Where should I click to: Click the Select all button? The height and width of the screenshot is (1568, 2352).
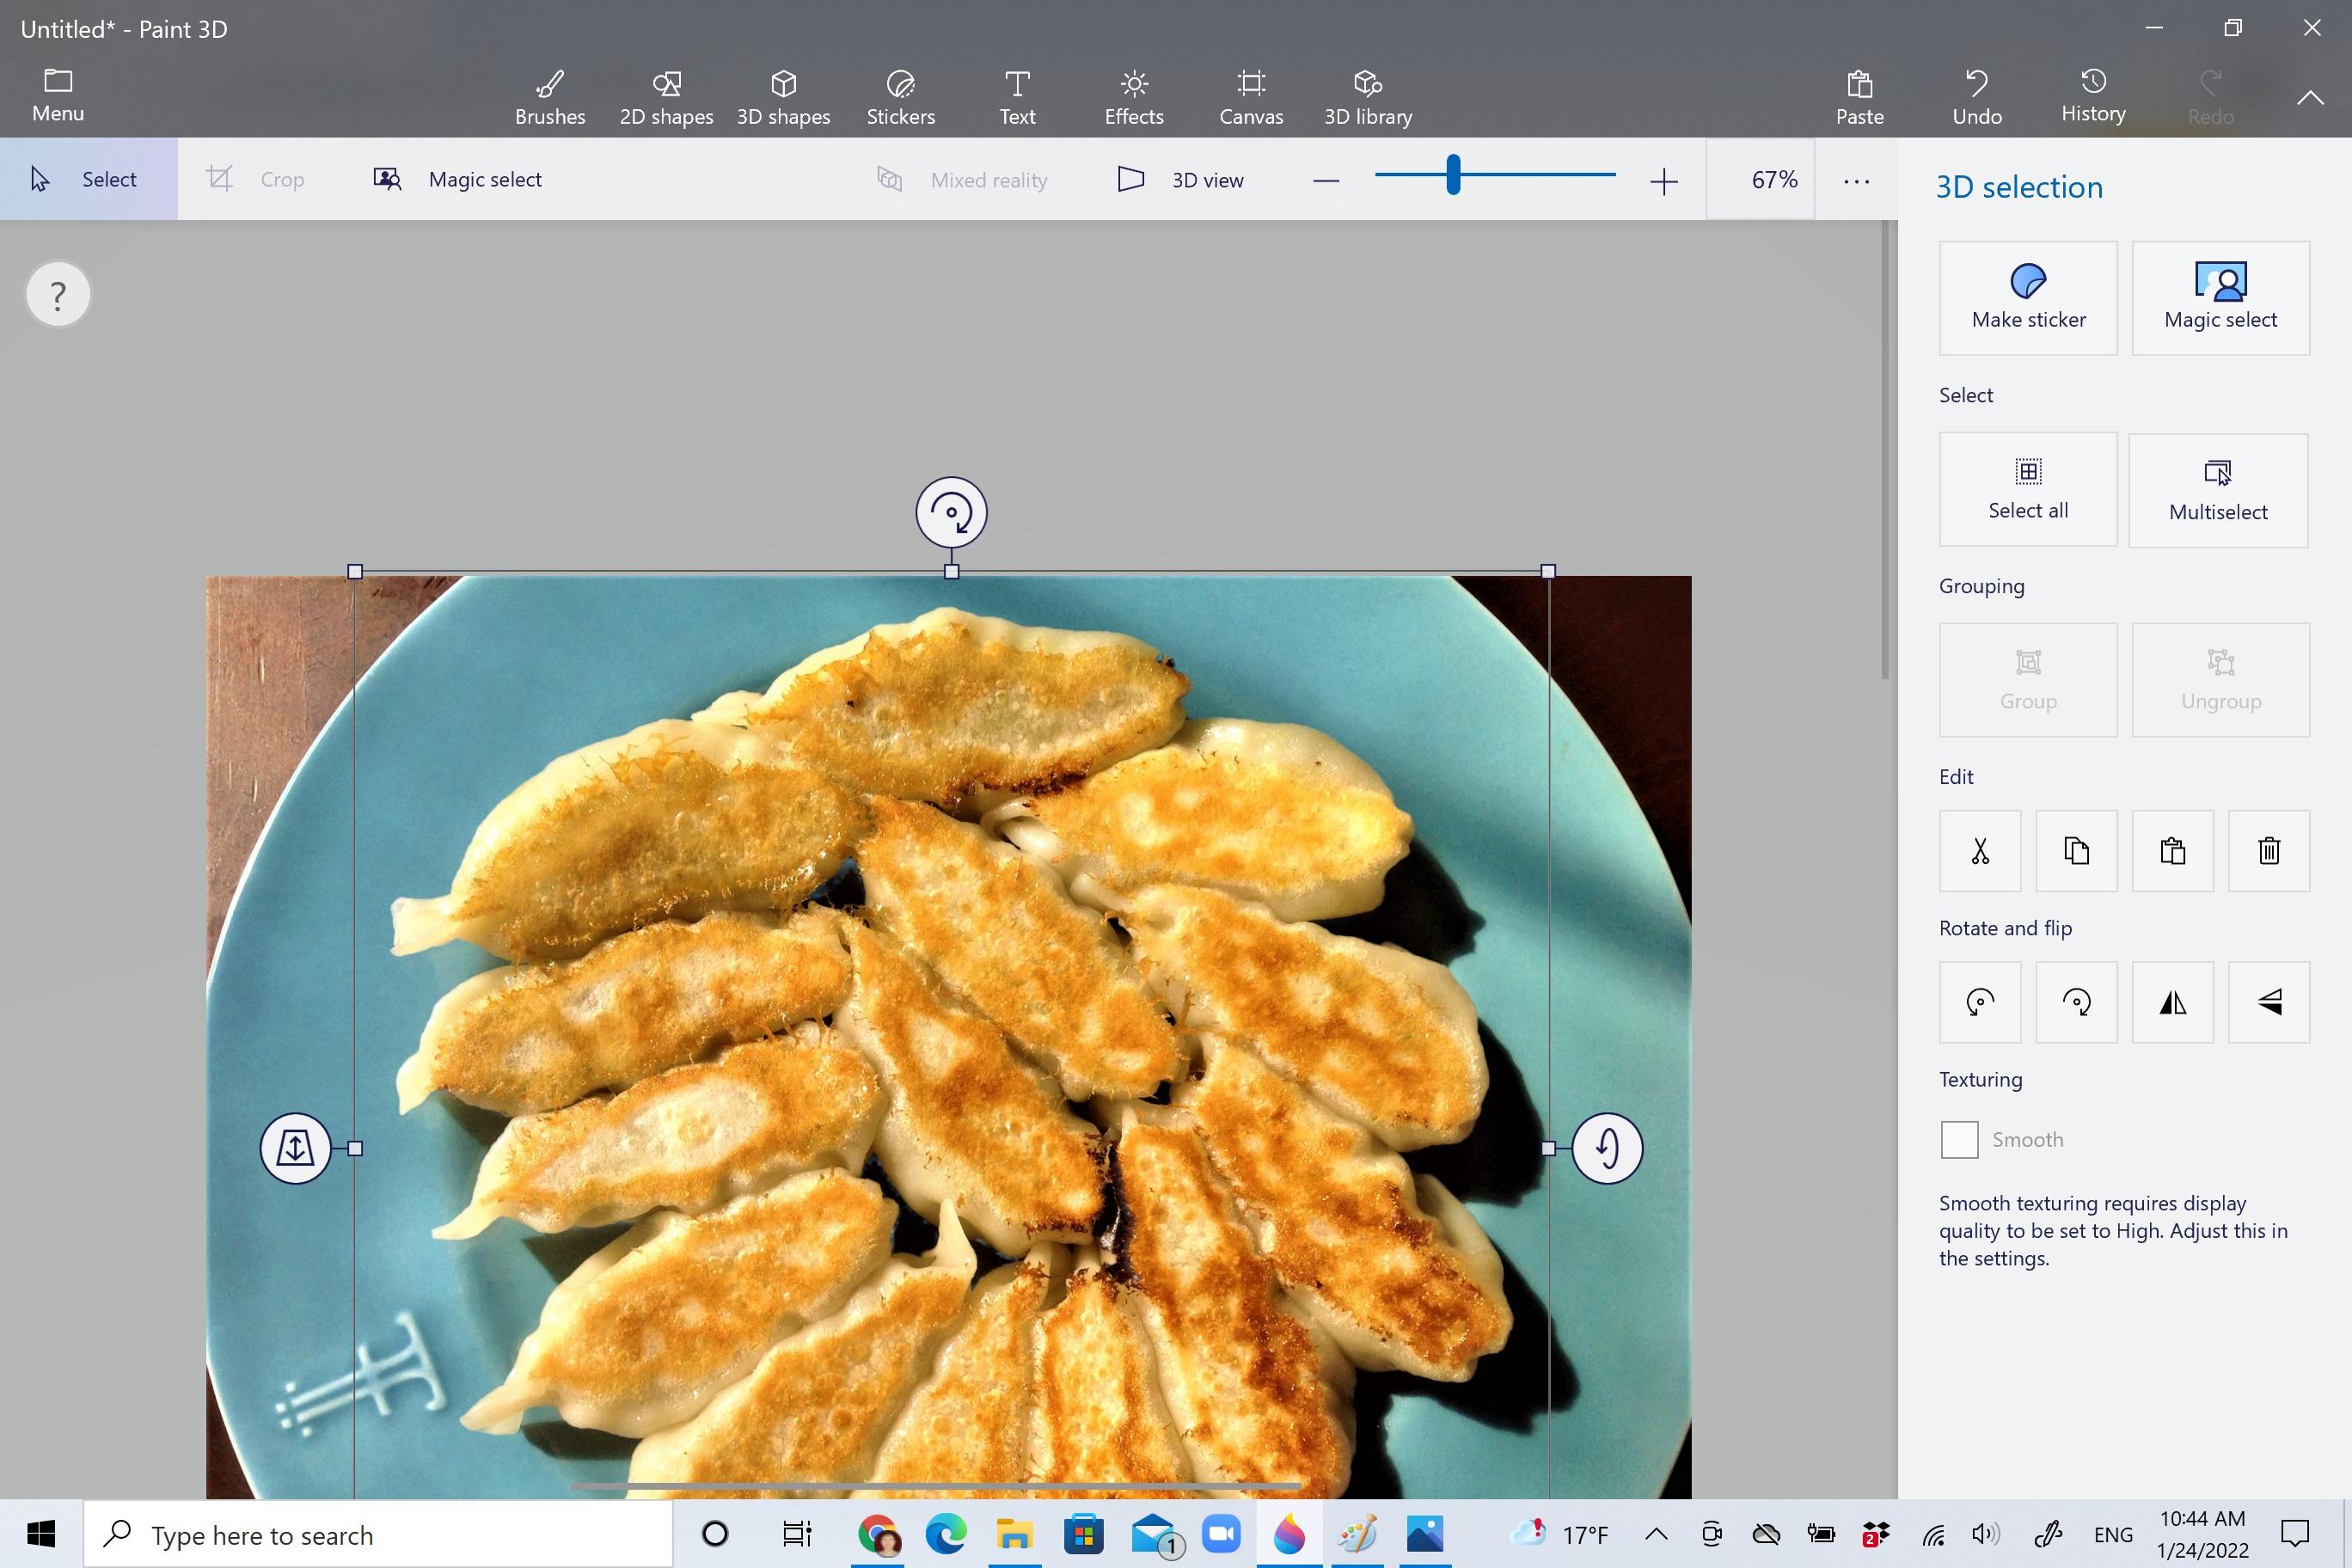2027,489
